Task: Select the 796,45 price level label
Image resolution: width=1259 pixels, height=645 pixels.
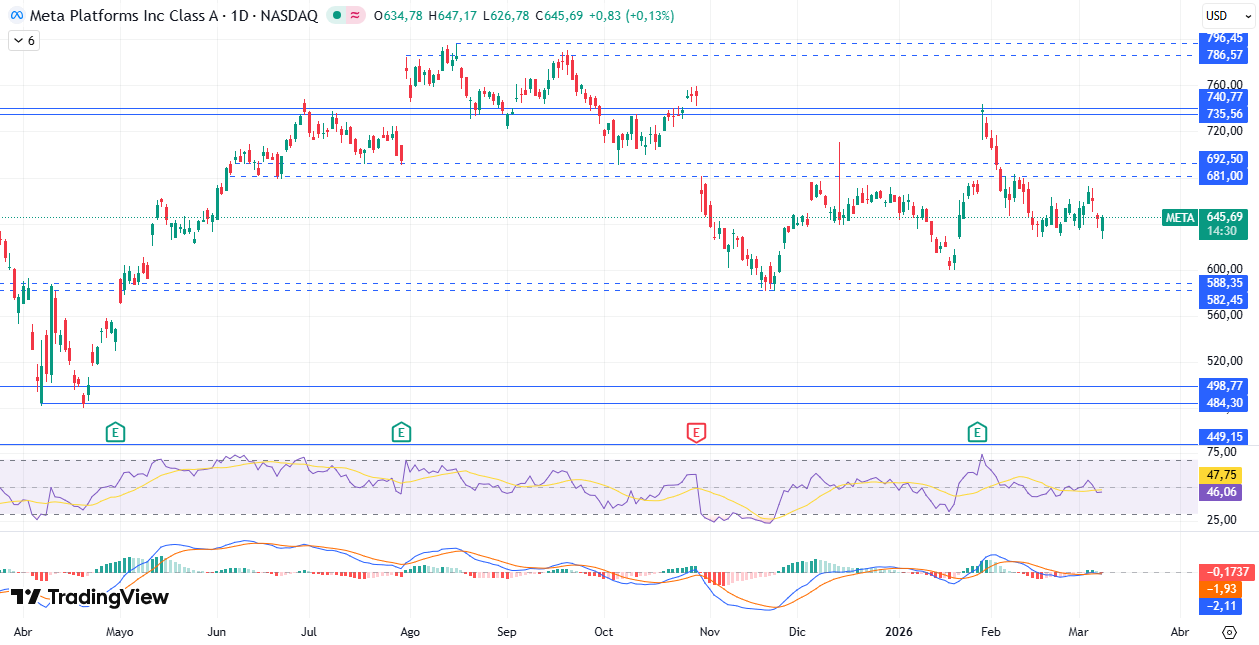Action: [x=1224, y=38]
